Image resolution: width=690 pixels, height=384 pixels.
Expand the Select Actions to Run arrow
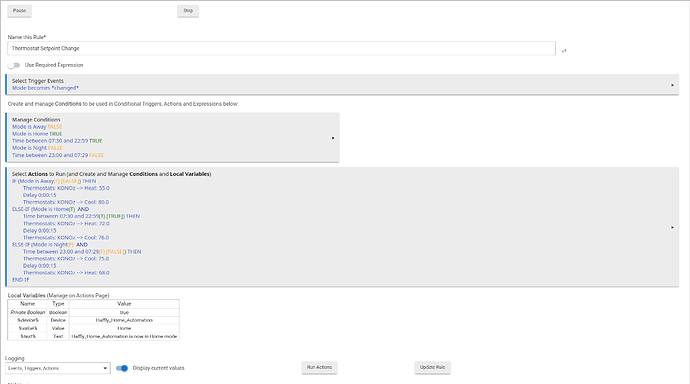coord(672,227)
